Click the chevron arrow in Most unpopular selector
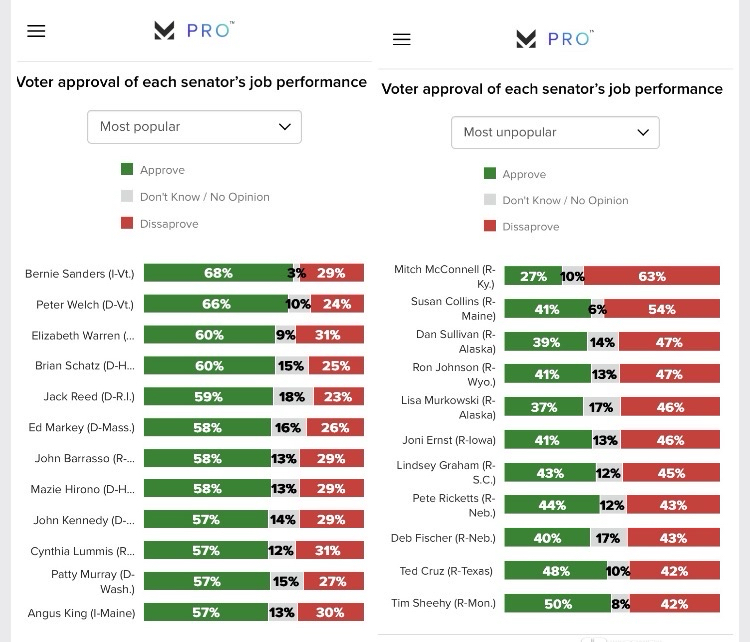Image resolution: width=750 pixels, height=642 pixels. tap(643, 132)
